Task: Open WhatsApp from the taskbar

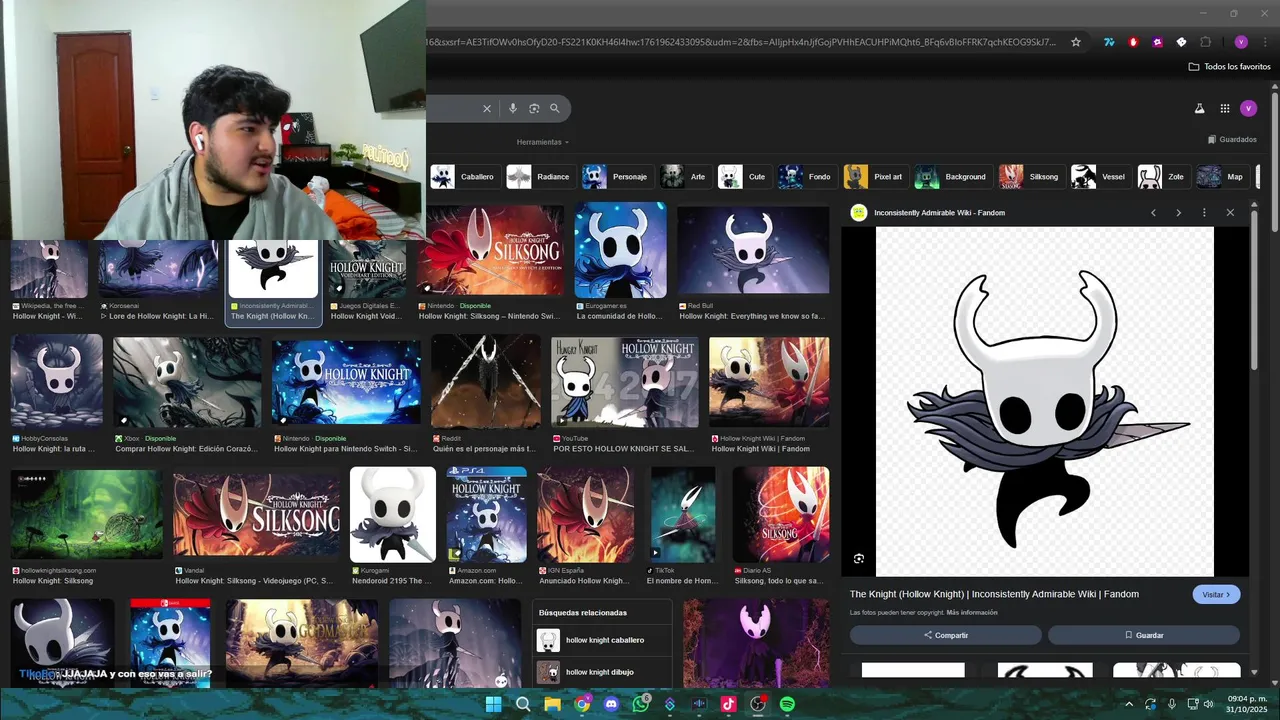Action: tap(641, 704)
